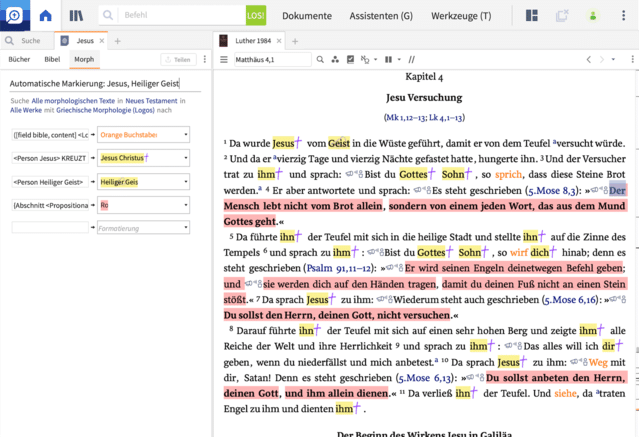The width and height of the screenshot is (639, 437).
Task: Click in the Befehl command field
Action: coord(182,15)
